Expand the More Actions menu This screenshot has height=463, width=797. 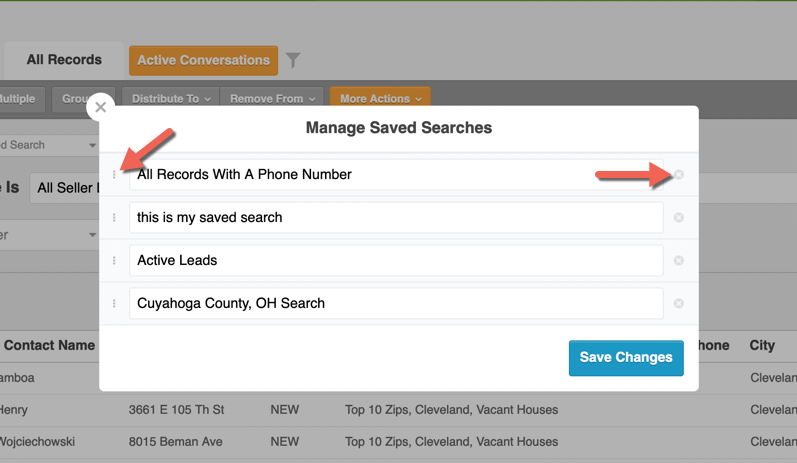[380, 99]
